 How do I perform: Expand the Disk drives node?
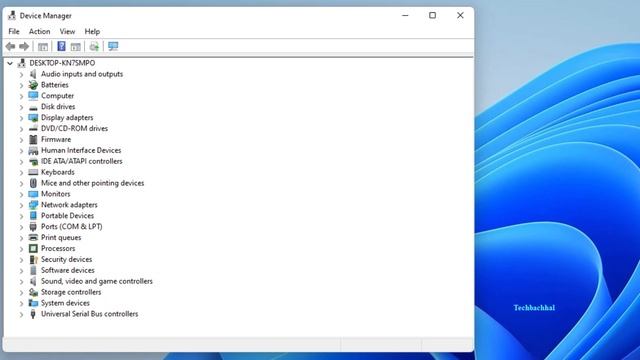(x=21, y=107)
